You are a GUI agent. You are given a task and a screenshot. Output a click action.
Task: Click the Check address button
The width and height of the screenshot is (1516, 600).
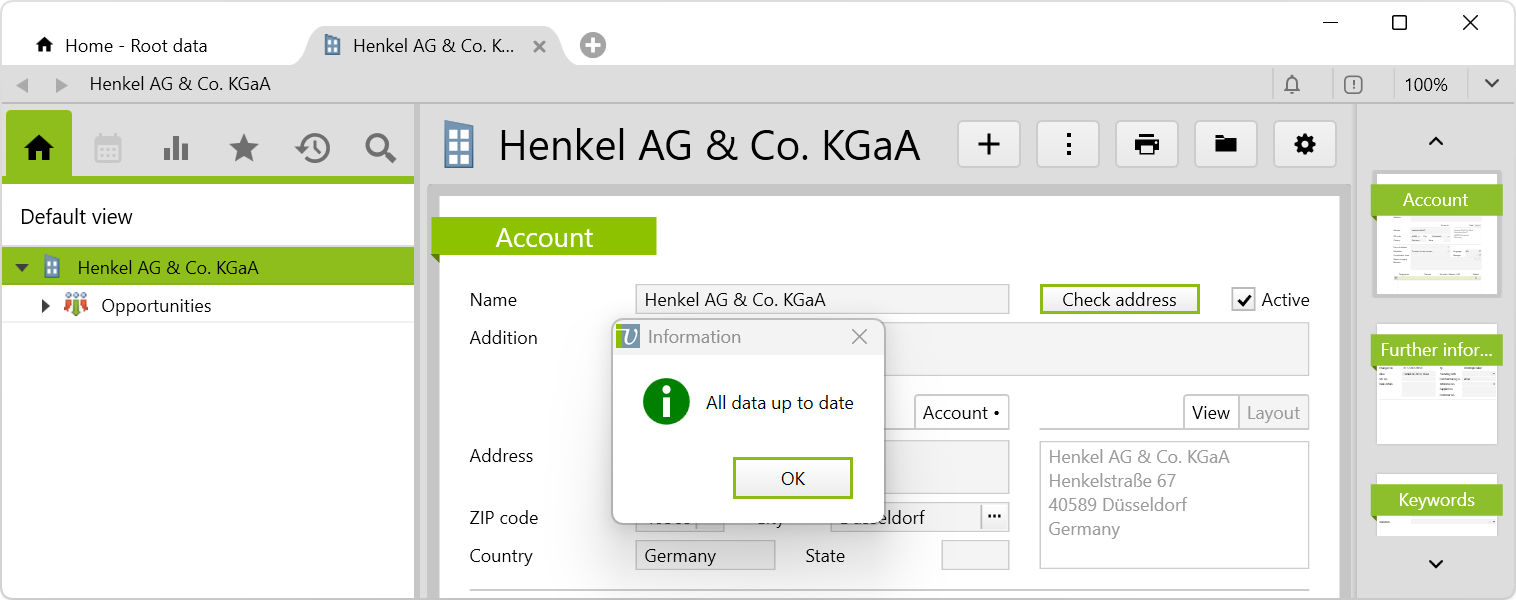point(1119,300)
